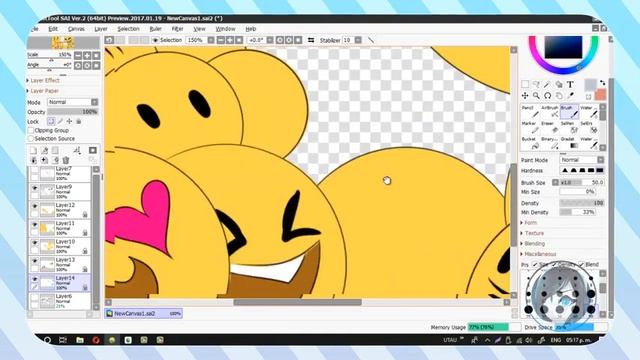Screen dimensions: 640x360
Task: Swap foreground and background colors
Action: coord(602,83)
